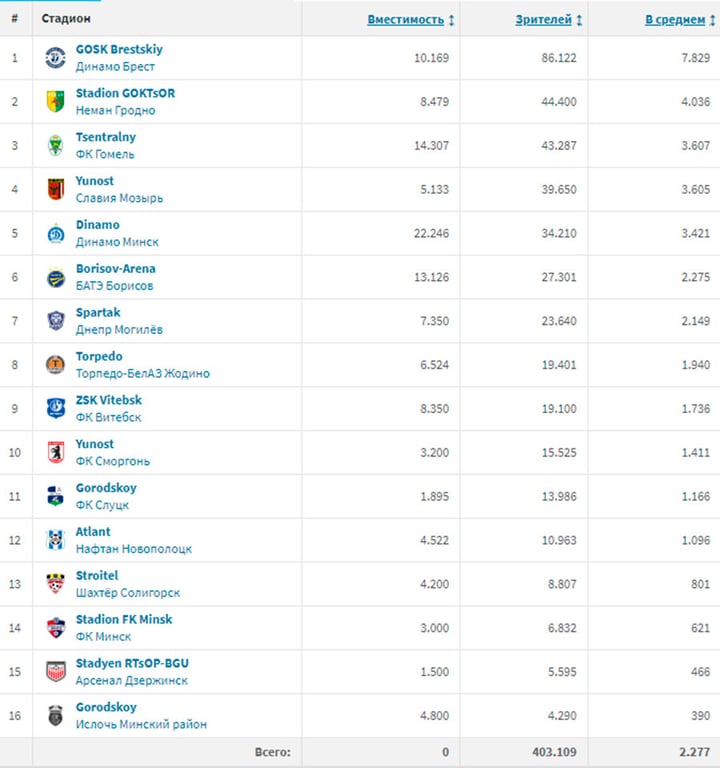Open the Stadion FK Minsk link
The width and height of the screenshot is (720, 768).
(x=124, y=619)
